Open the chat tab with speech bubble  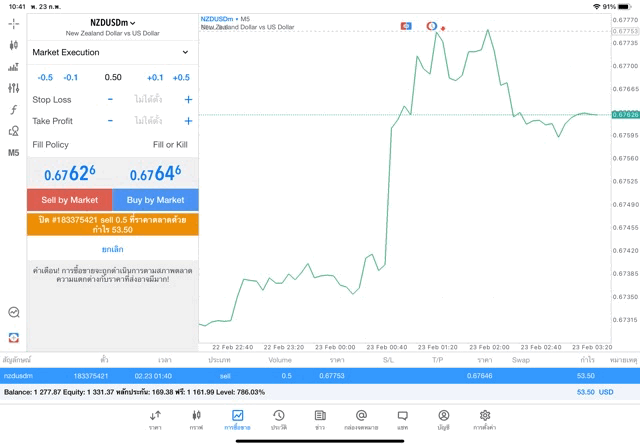point(402,420)
